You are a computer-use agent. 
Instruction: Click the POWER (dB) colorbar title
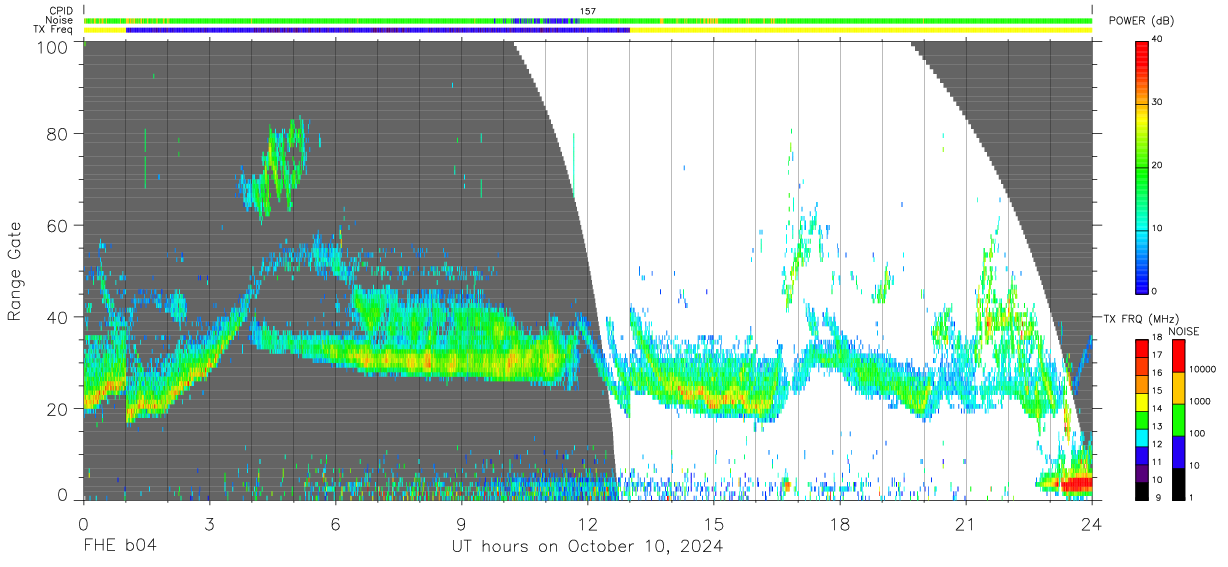(x=1140, y=21)
